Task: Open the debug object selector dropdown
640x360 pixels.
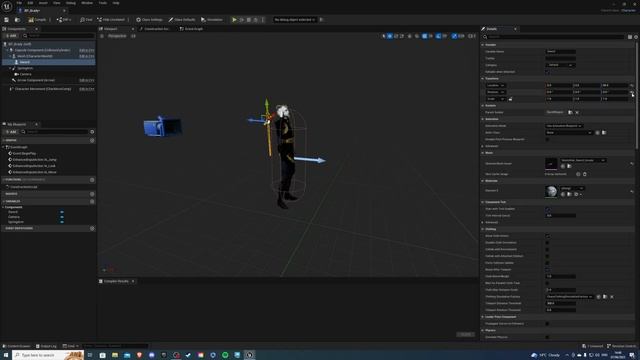Action: point(295,20)
